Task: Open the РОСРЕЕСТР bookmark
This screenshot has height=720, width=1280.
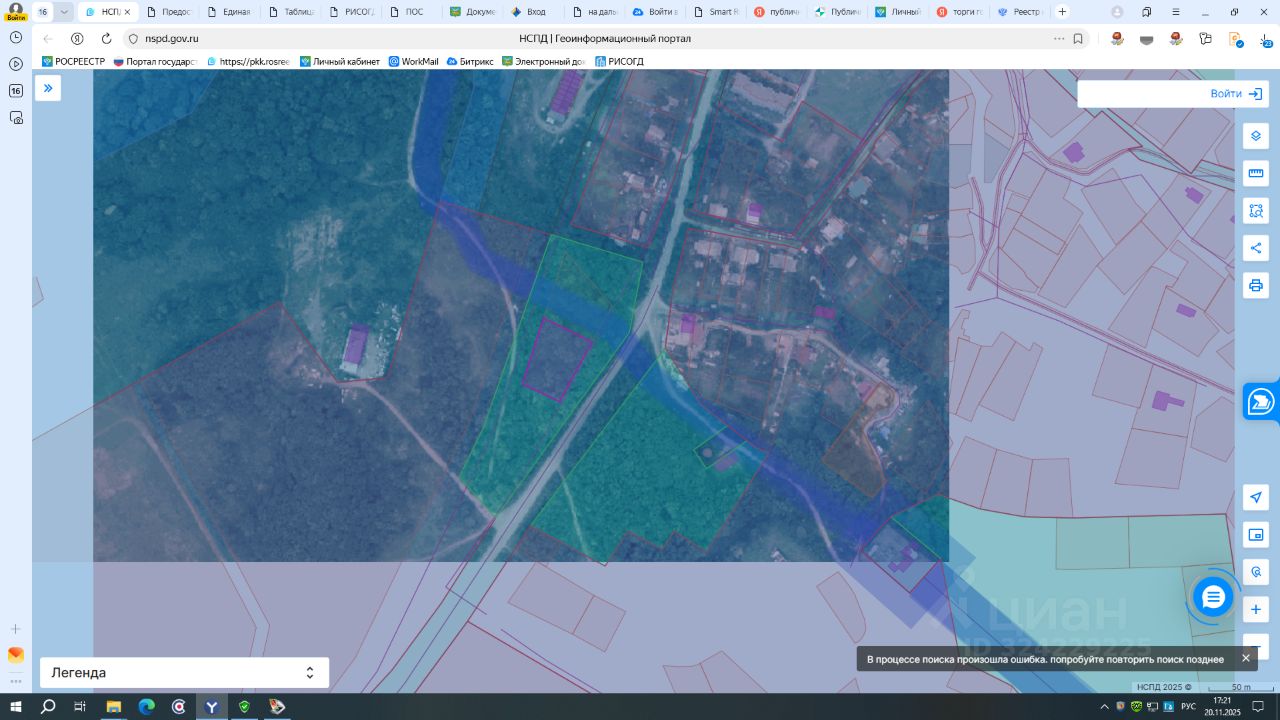Action: coord(73,61)
